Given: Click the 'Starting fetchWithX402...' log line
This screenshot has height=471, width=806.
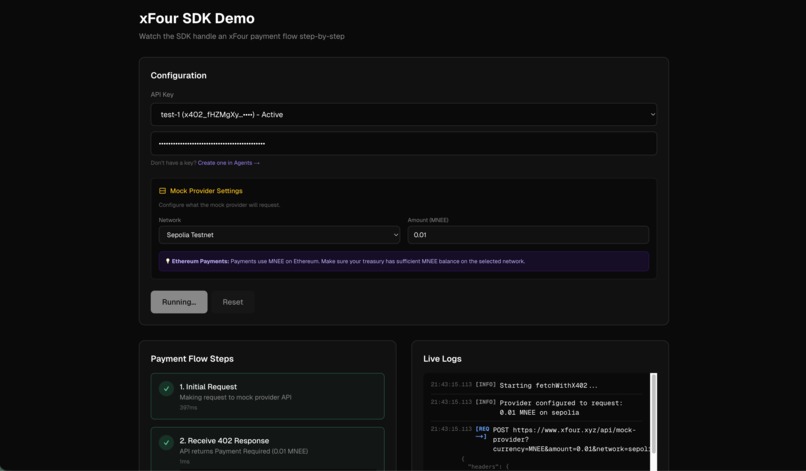Looking at the screenshot, I should [x=548, y=385].
